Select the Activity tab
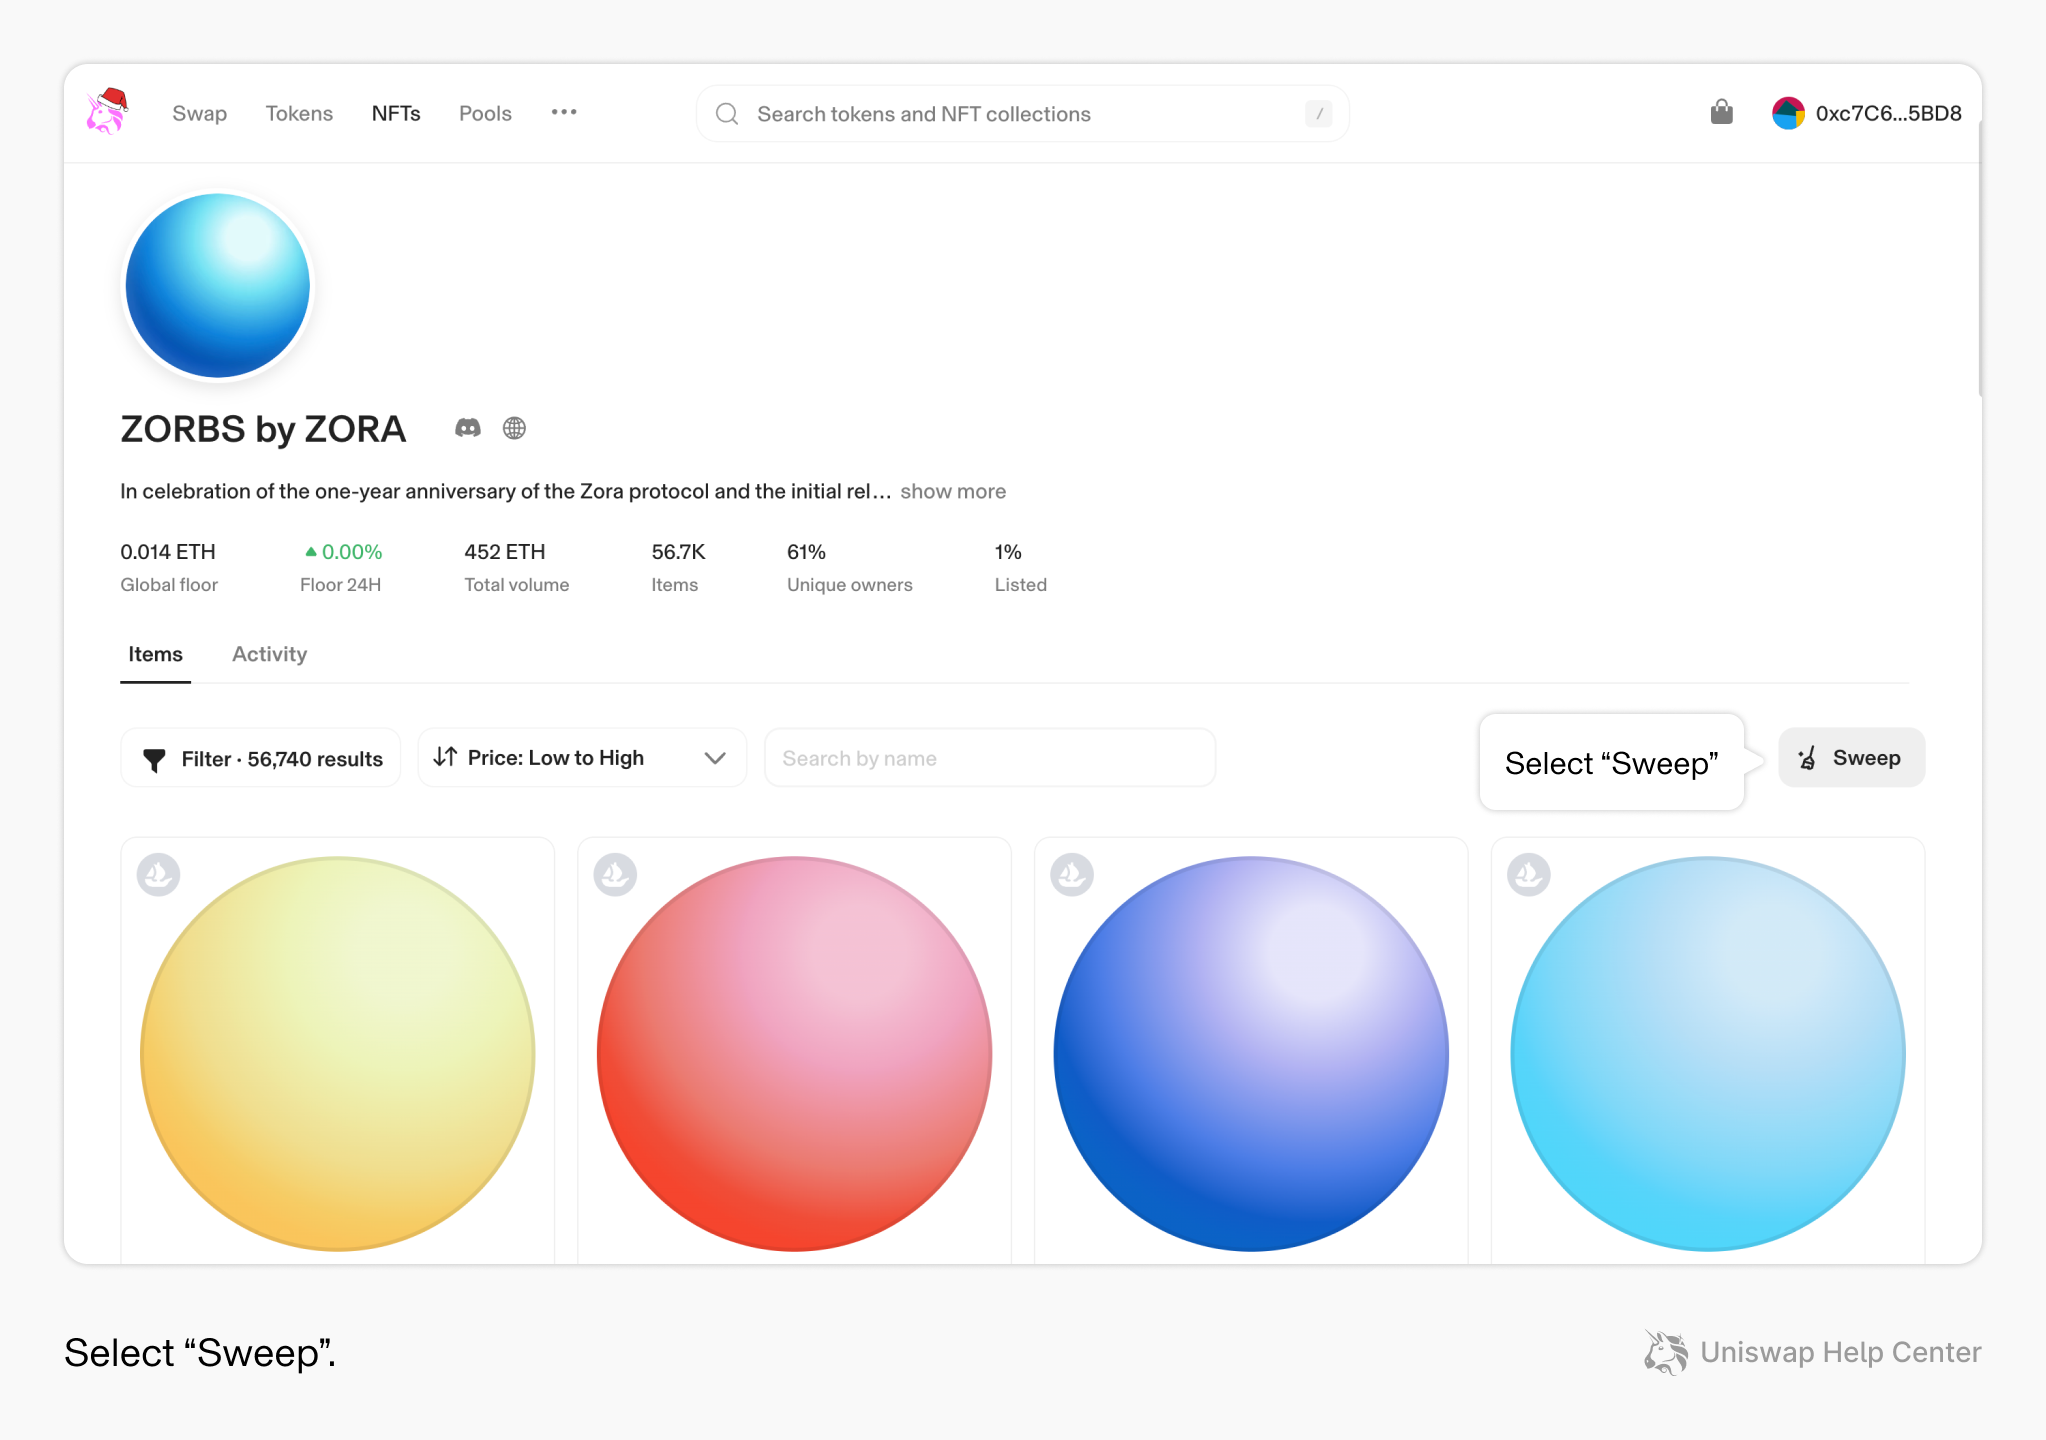This screenshot has height=1440, width=2046. click(270, 653)
